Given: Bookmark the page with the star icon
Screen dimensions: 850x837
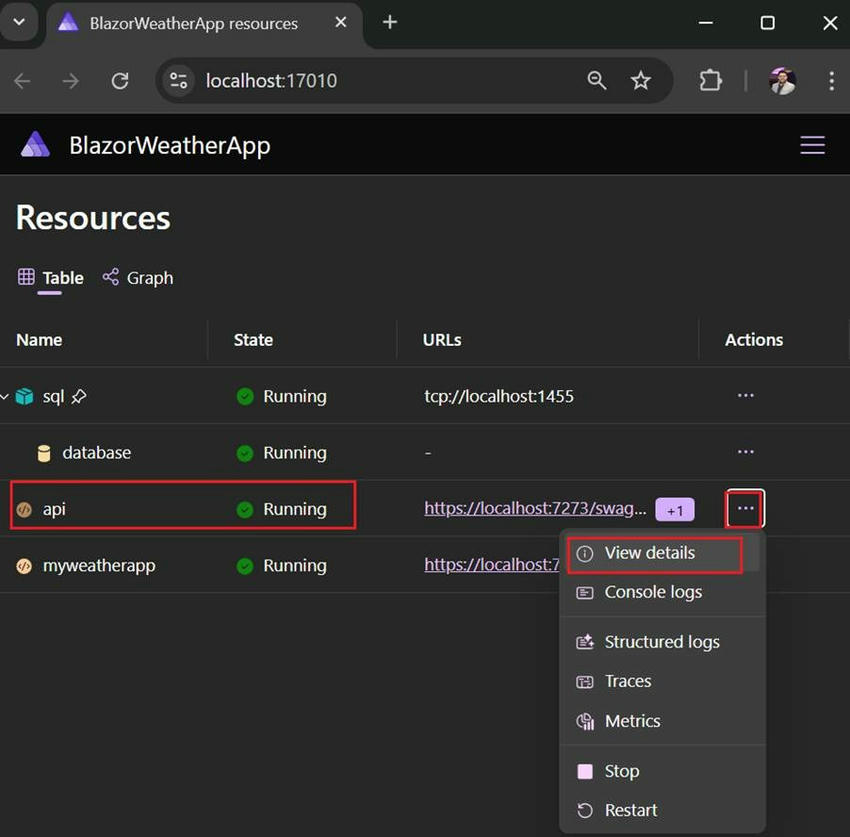Looking at the screenshot, I should [x=641, y=80].
